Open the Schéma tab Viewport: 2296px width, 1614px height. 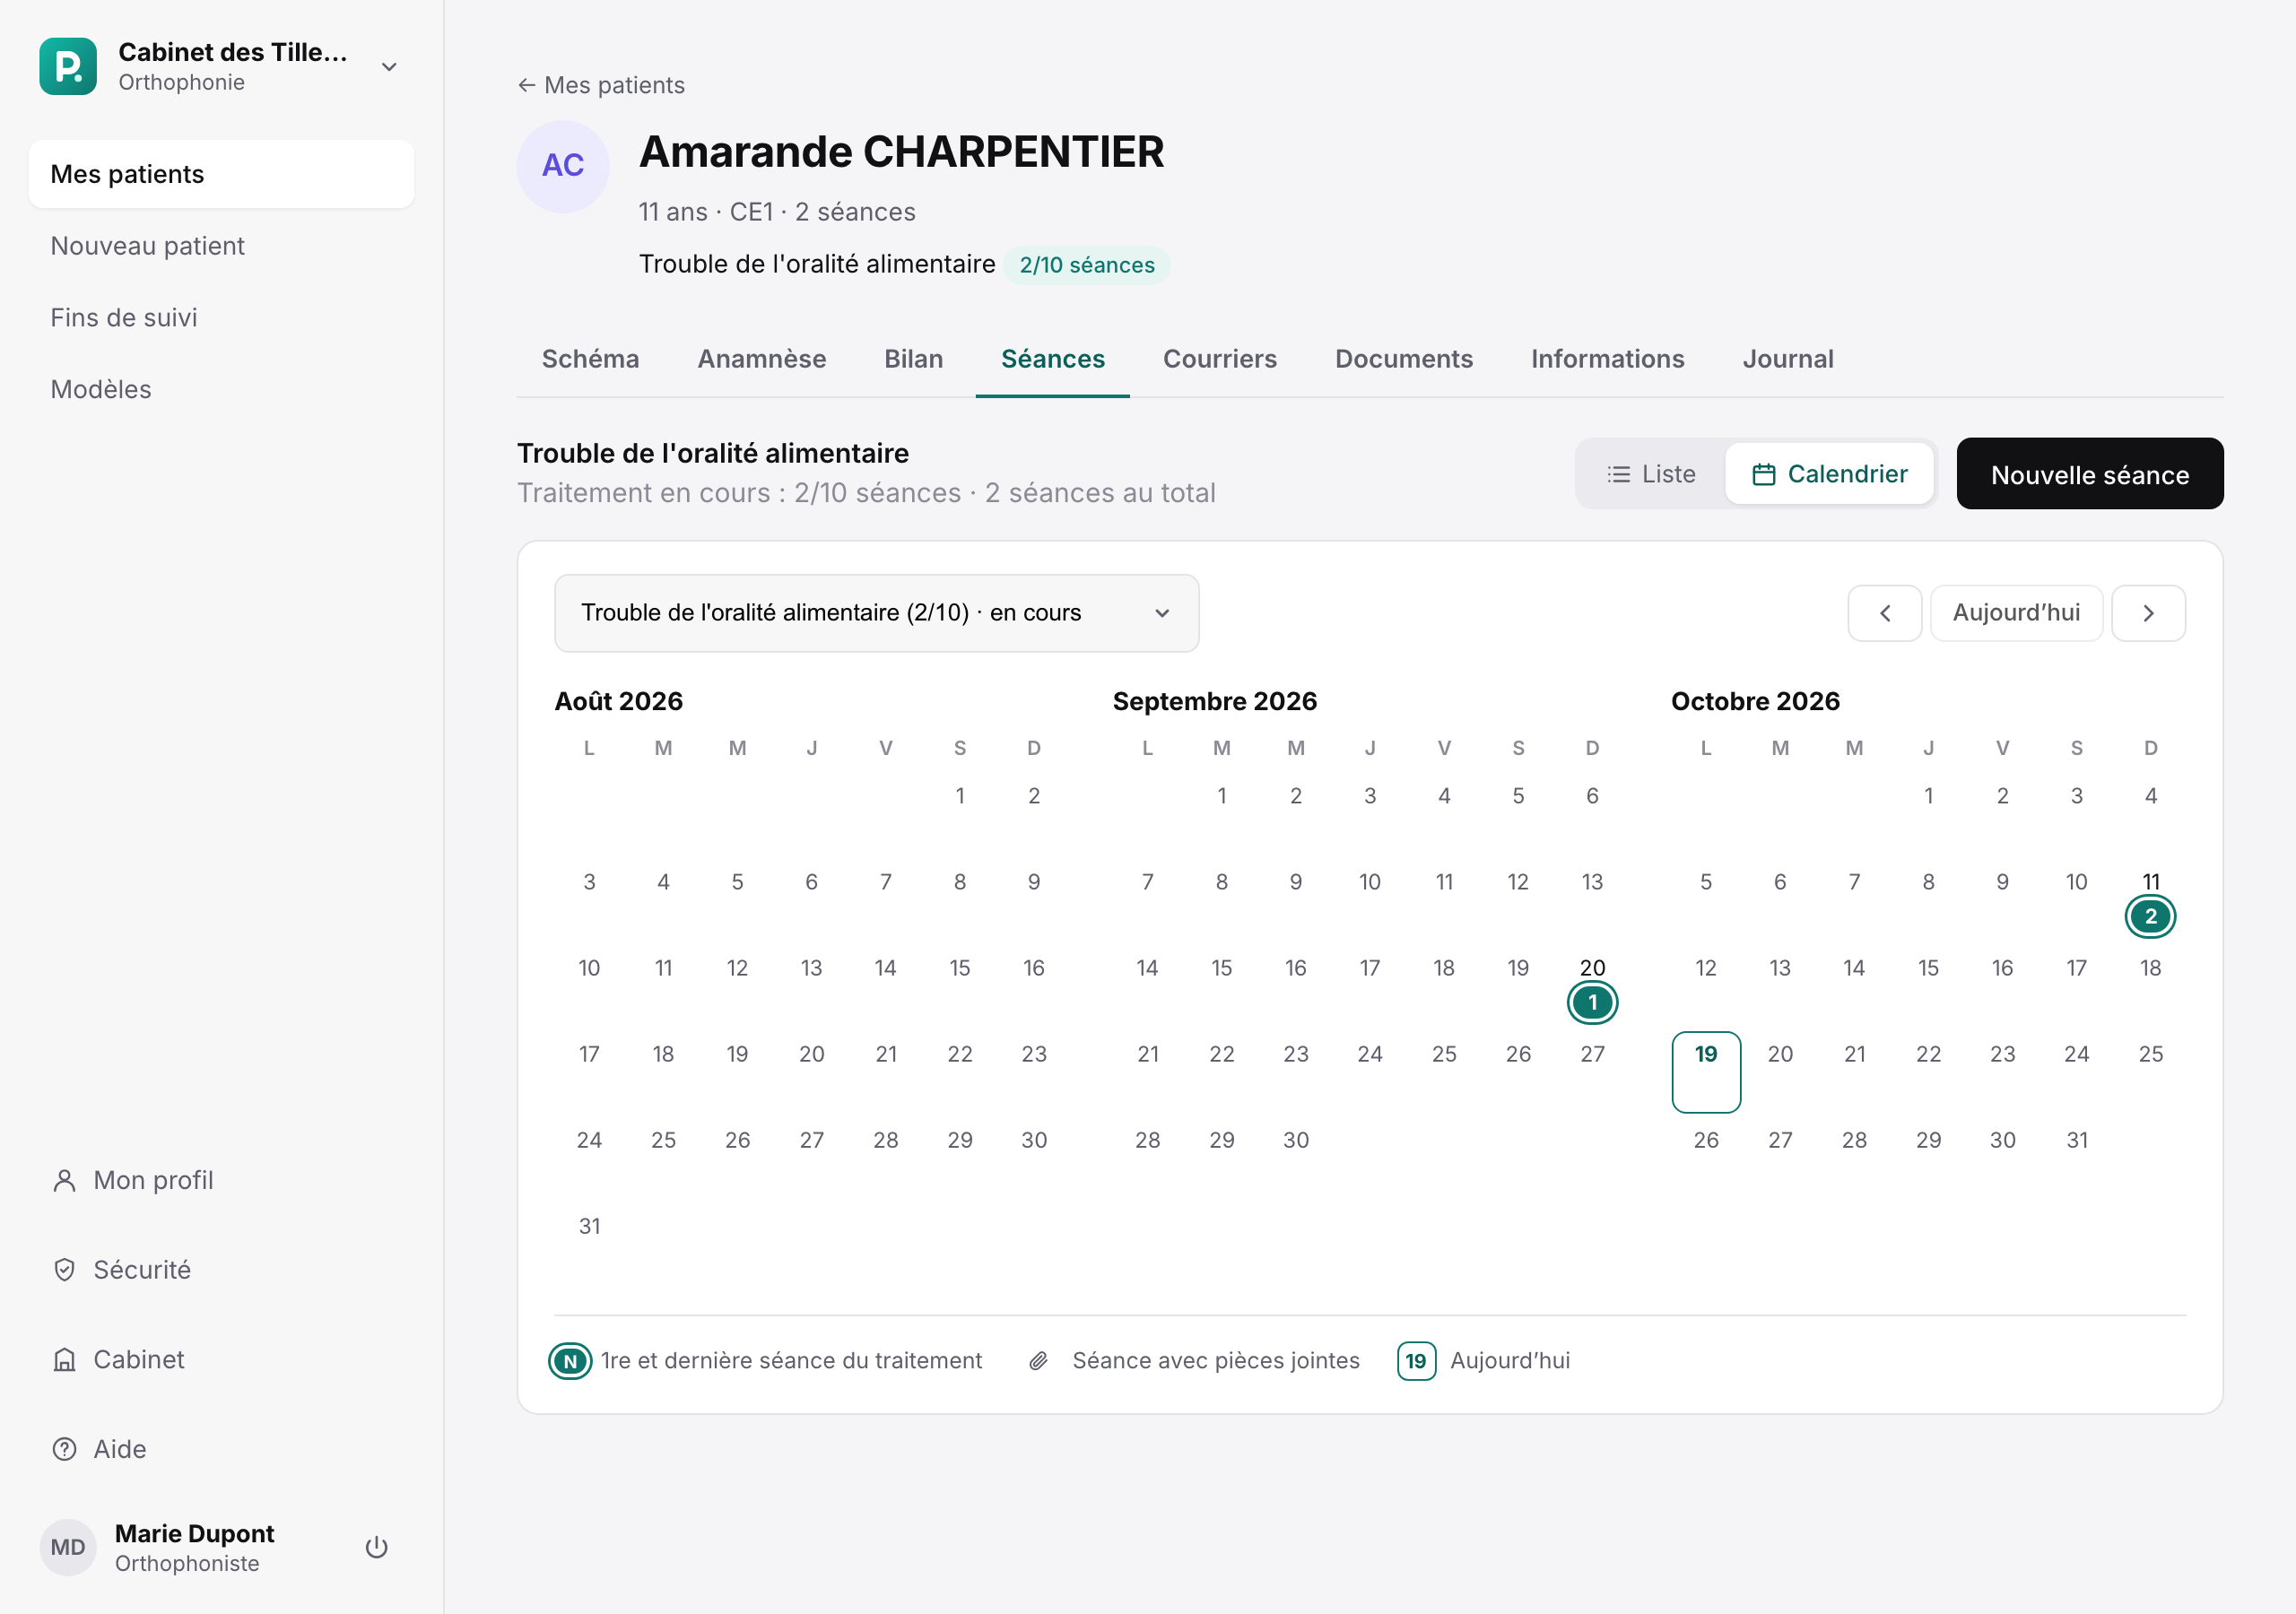[x=590, y=359]
